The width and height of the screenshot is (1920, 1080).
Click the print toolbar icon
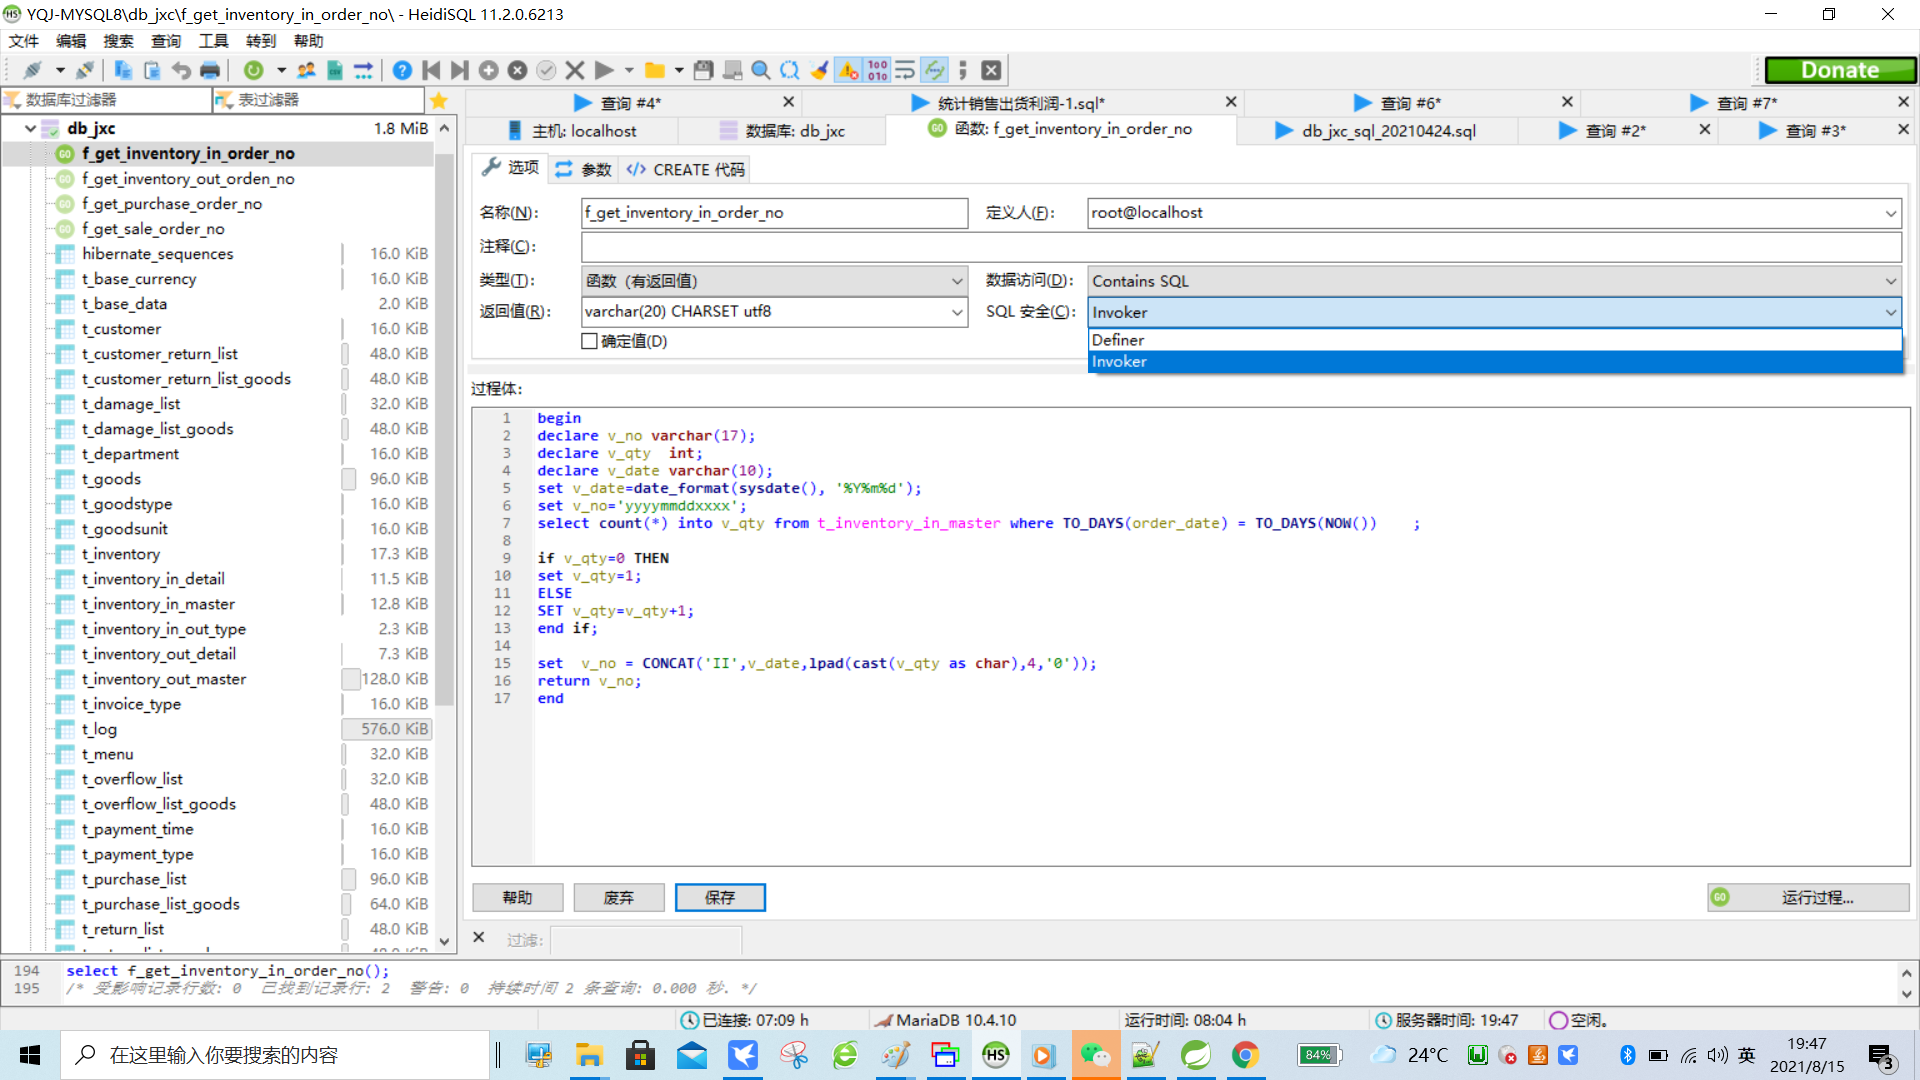[x=210, y=70]
